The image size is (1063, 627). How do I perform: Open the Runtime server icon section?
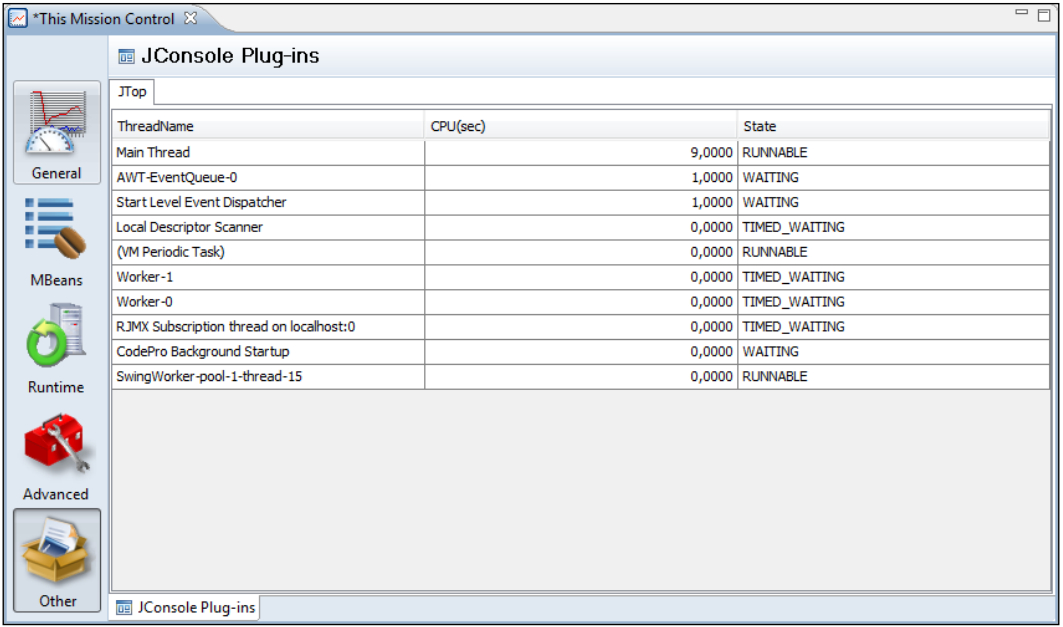57,337
